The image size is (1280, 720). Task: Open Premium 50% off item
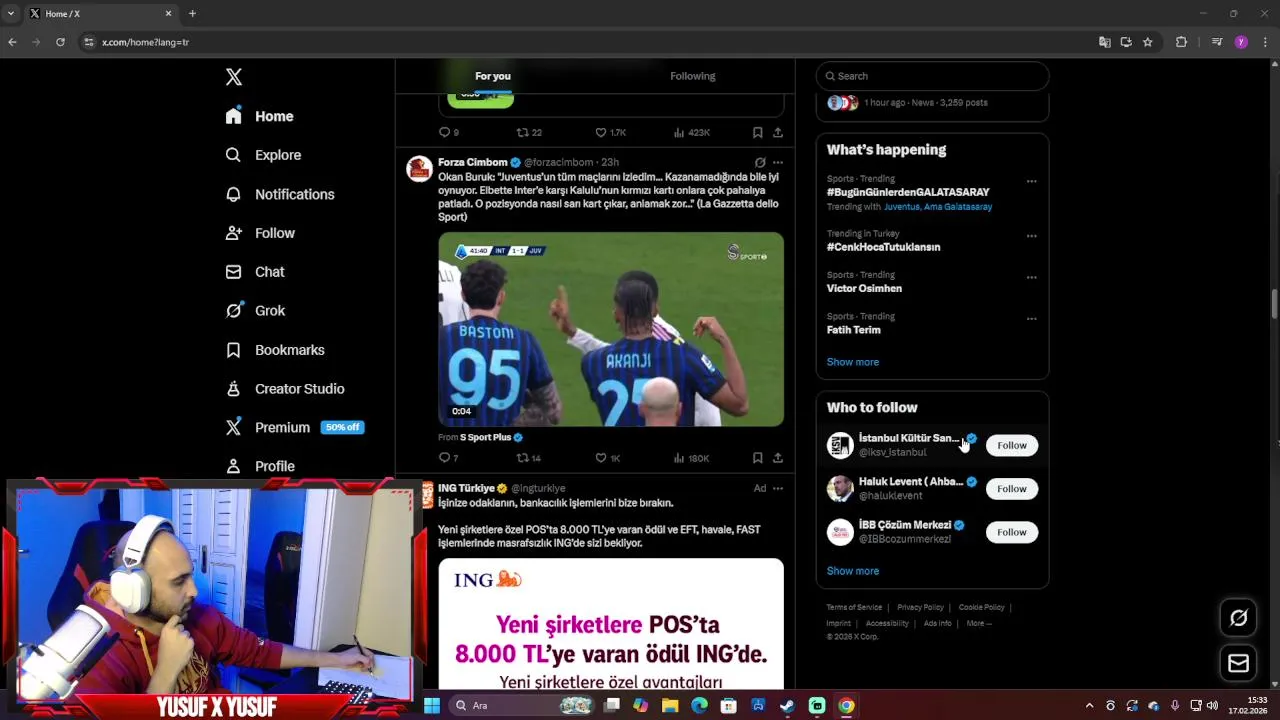[x=295, y=427]
